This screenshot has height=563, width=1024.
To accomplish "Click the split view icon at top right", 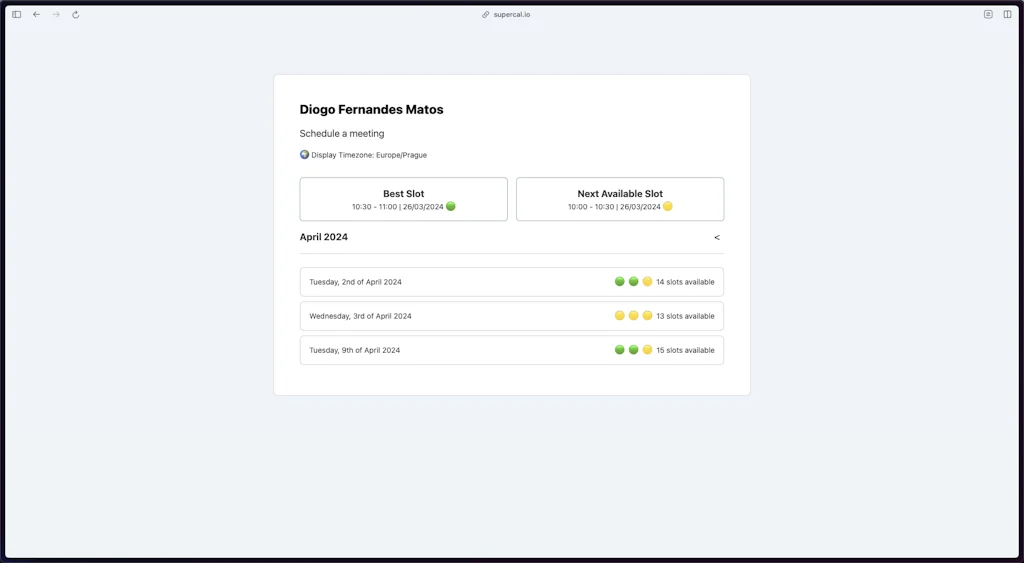I will point(1007,15).
